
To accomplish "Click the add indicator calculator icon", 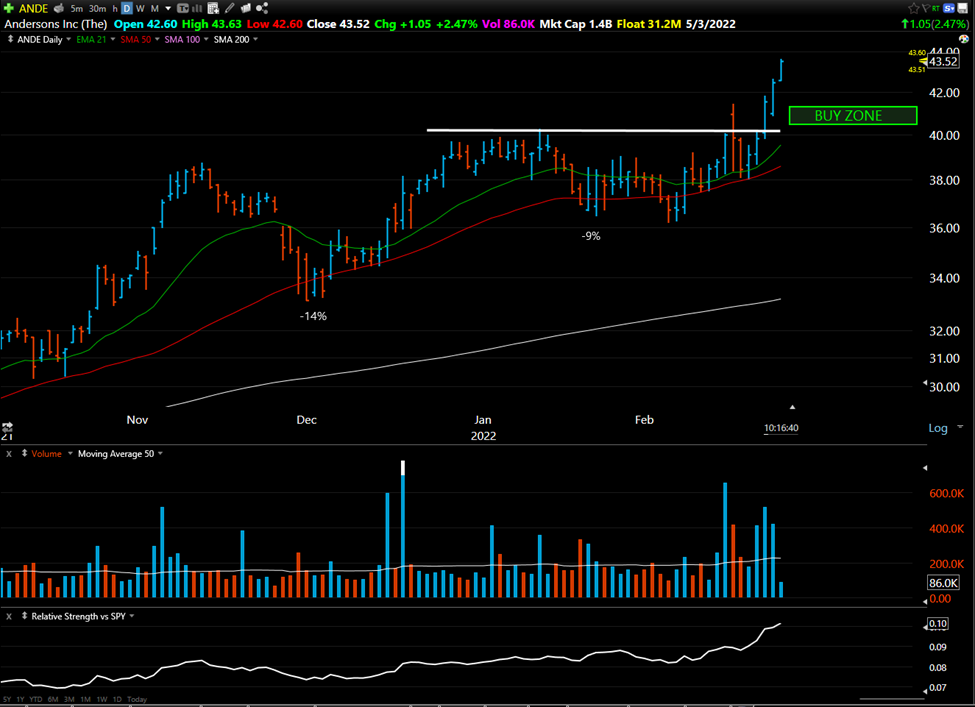I will [x=213, y=8].
